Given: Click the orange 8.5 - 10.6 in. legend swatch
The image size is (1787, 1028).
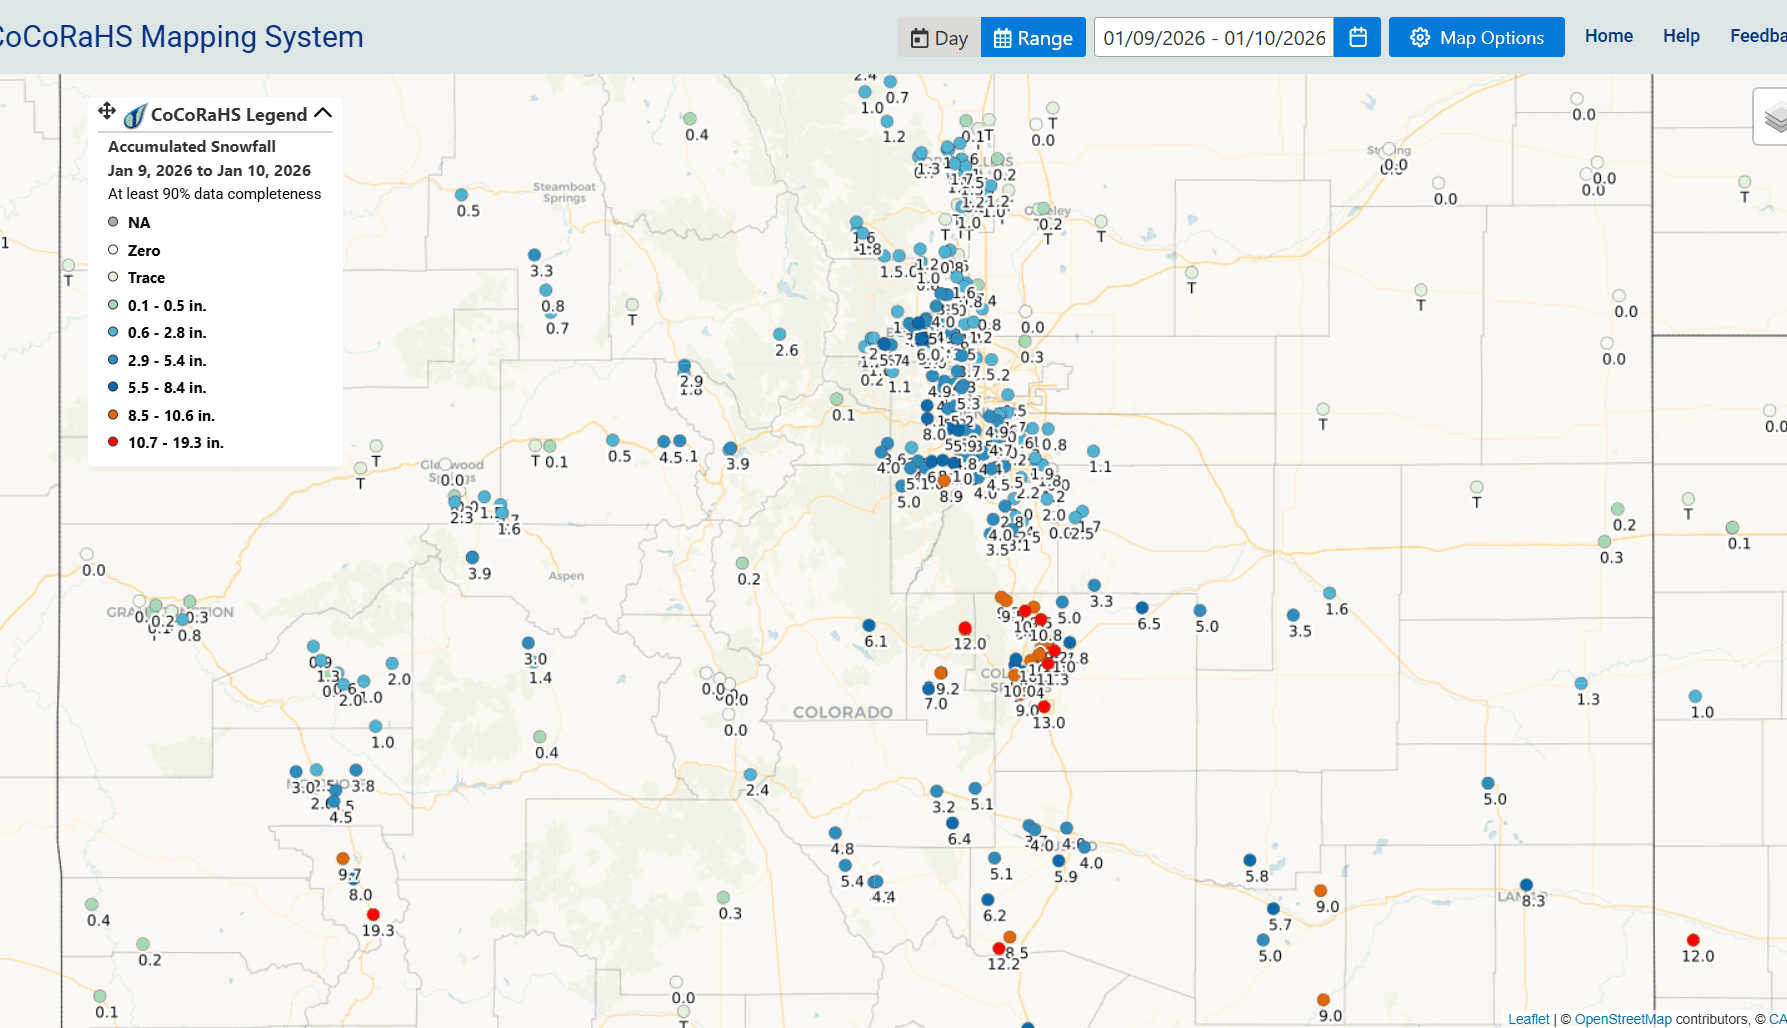Looking at the screenshot, I should [x=113, y=414].
